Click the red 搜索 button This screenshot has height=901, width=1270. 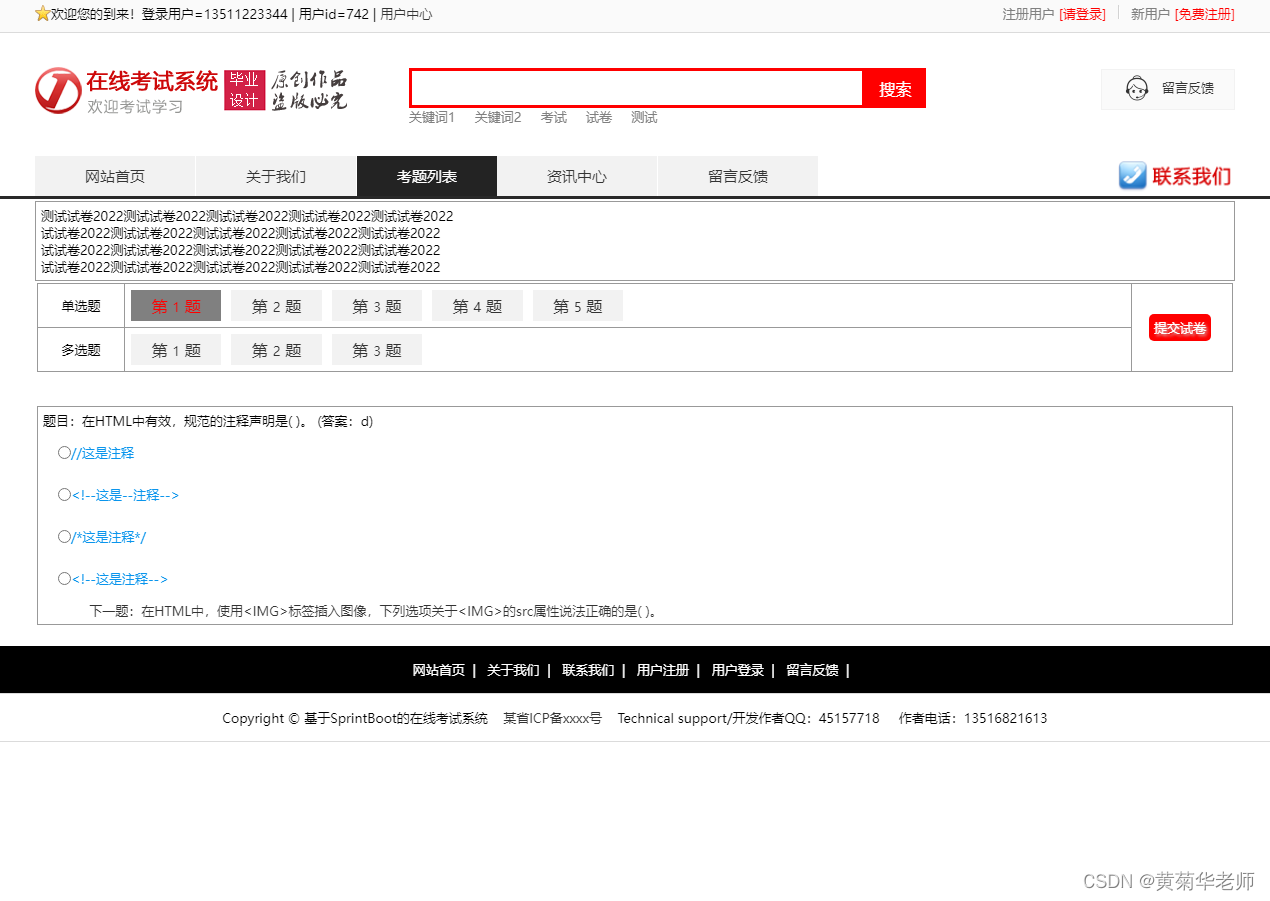[x=893, y=89]
